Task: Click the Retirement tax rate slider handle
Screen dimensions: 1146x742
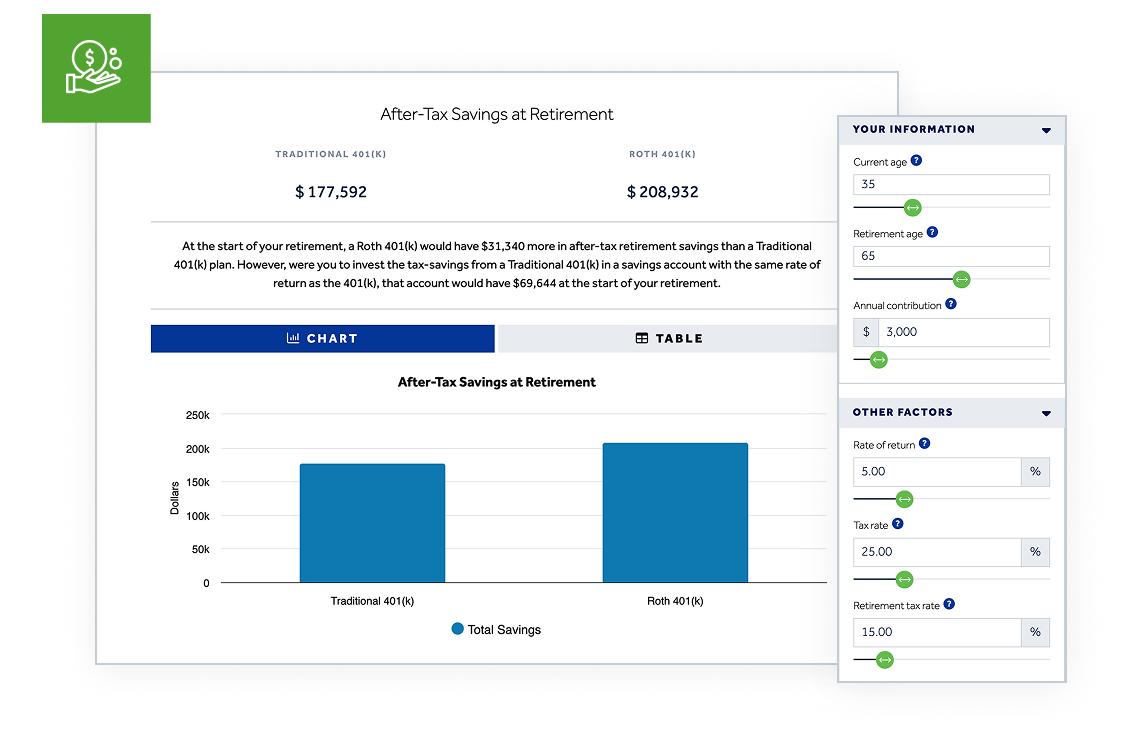Action: click(884, 660)
